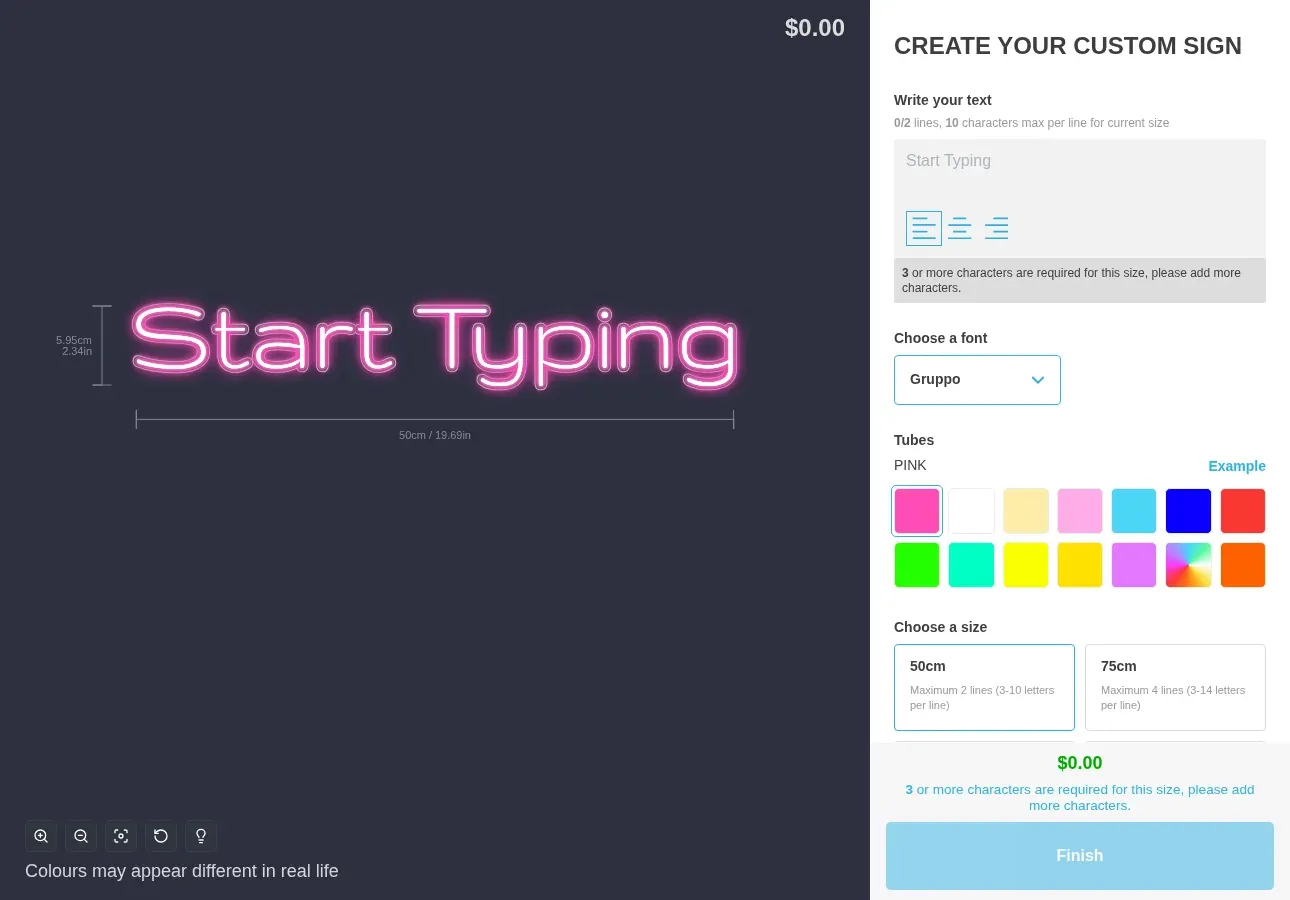The width and height of the screenshot is (1290, 900).
Task: Pick the orange tube colour swatch
Action: 1243,565
